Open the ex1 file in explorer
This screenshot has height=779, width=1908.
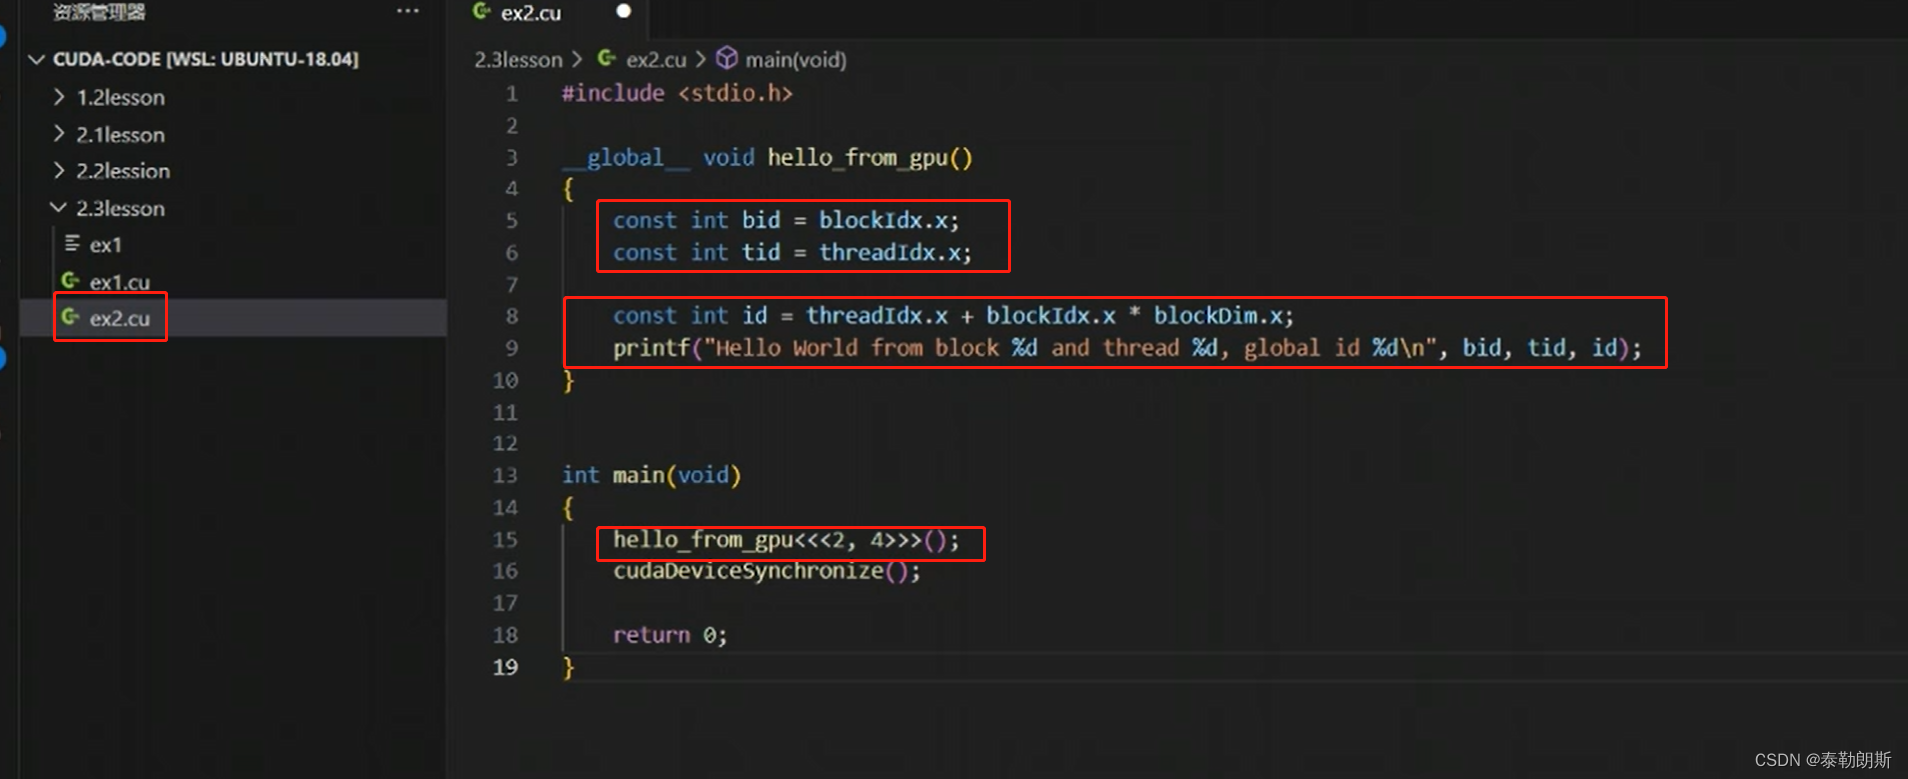(105, 245)
